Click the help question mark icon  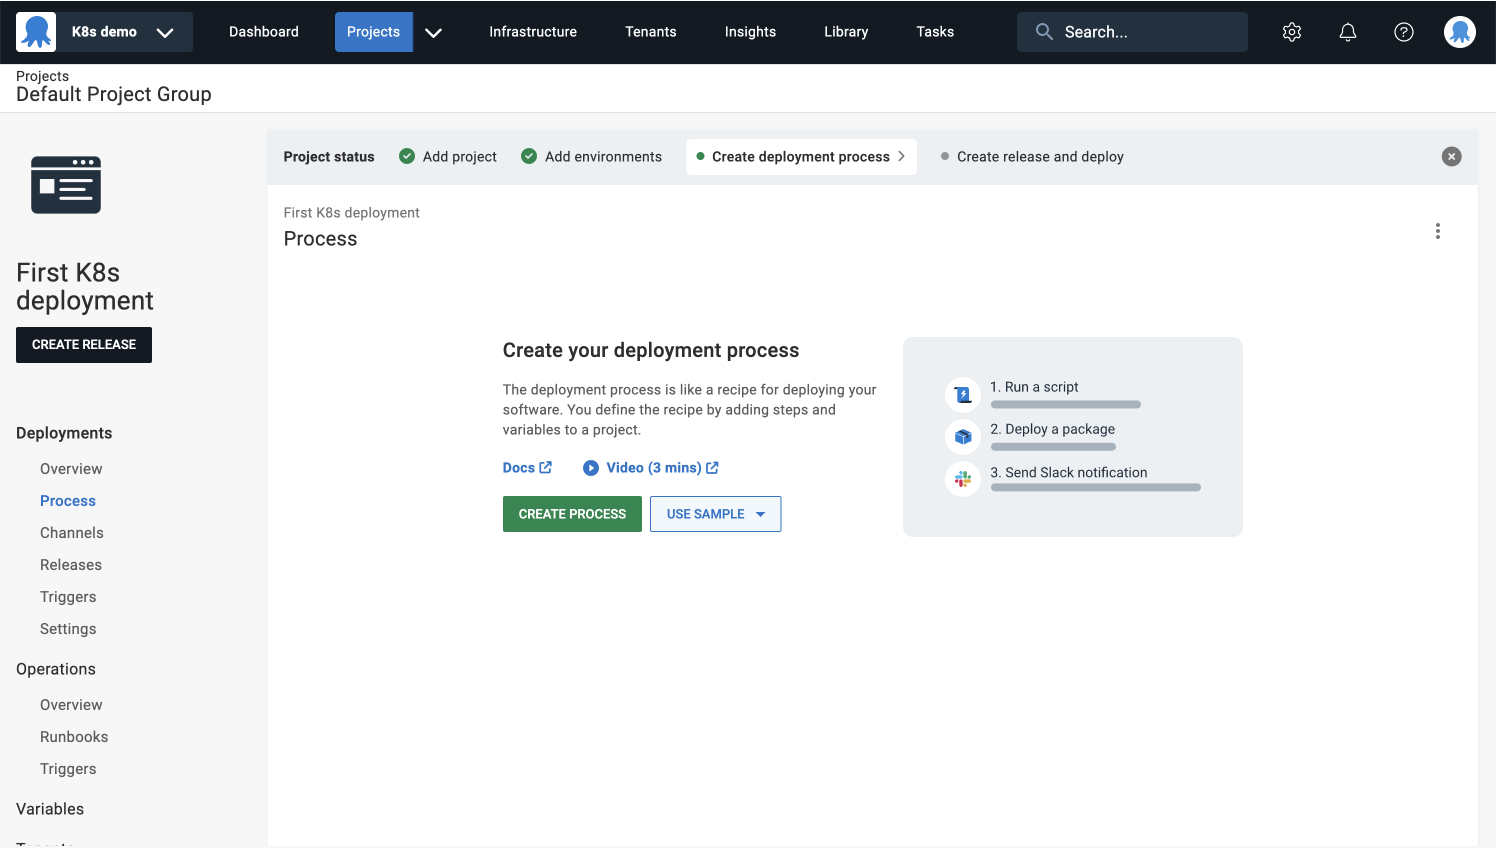pyautogui.click(x=1403, y=31)
